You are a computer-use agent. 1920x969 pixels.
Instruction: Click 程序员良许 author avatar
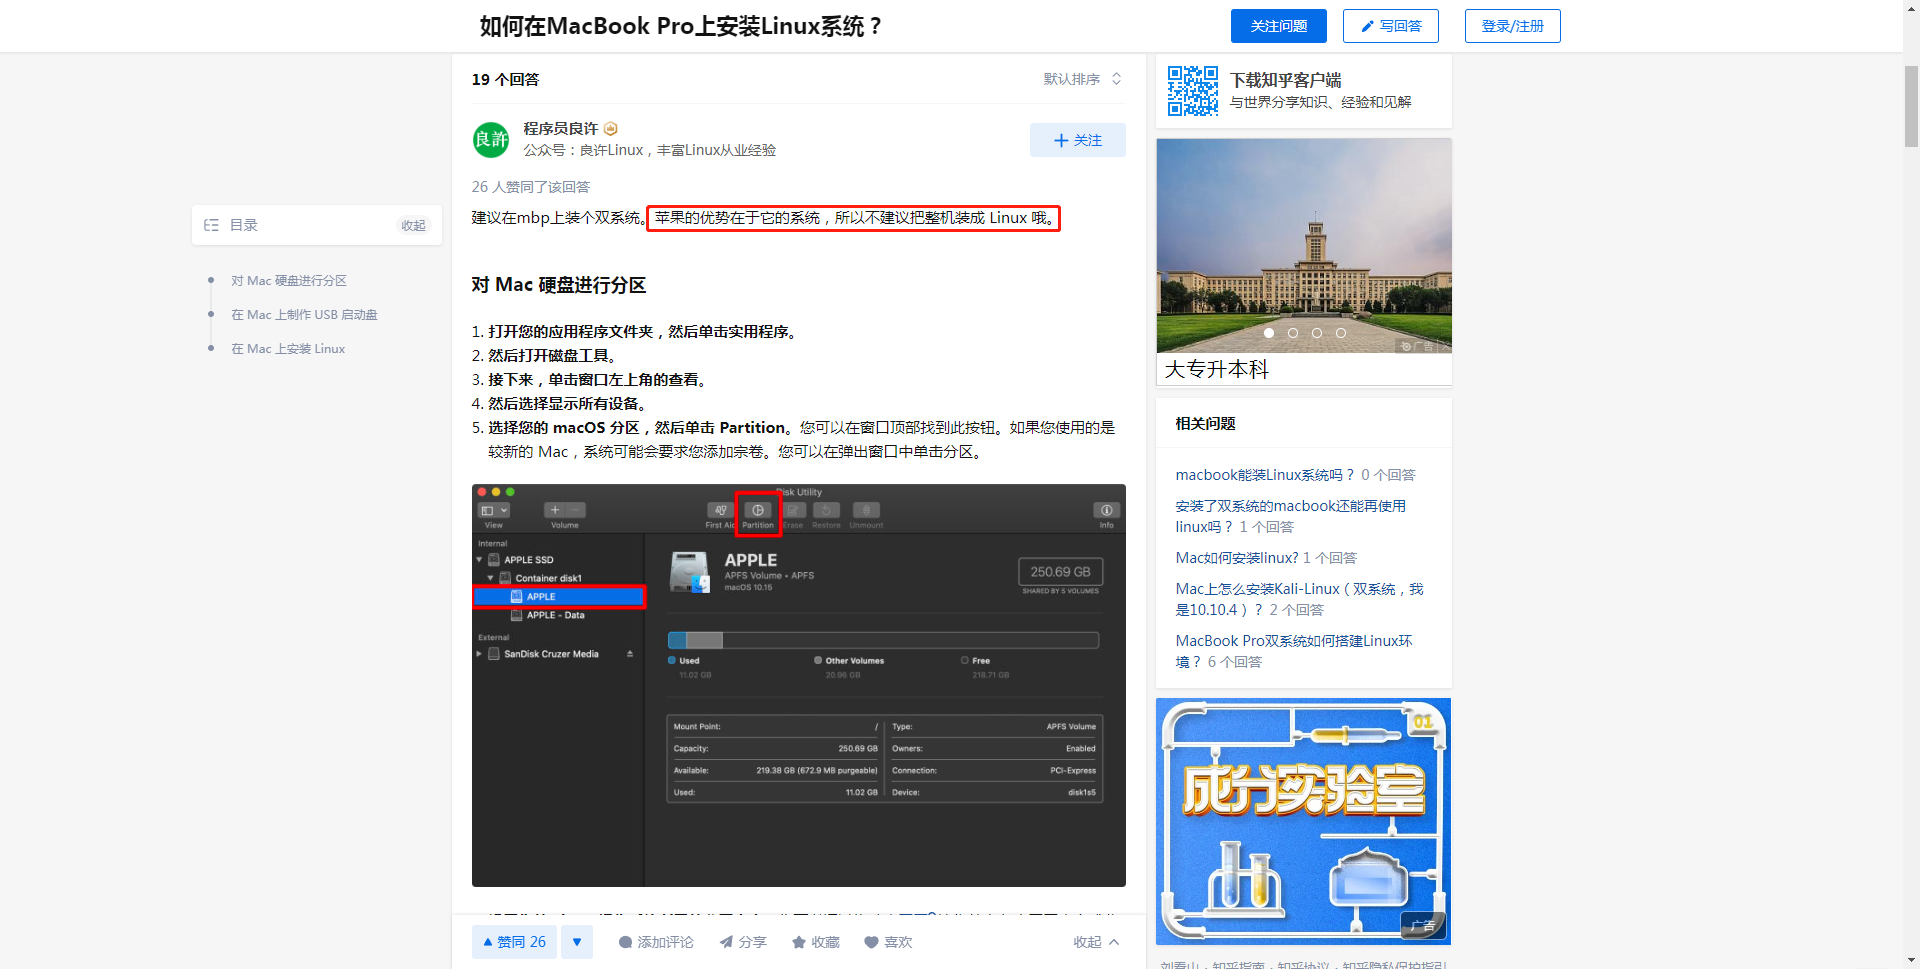[x=491, y=140]
